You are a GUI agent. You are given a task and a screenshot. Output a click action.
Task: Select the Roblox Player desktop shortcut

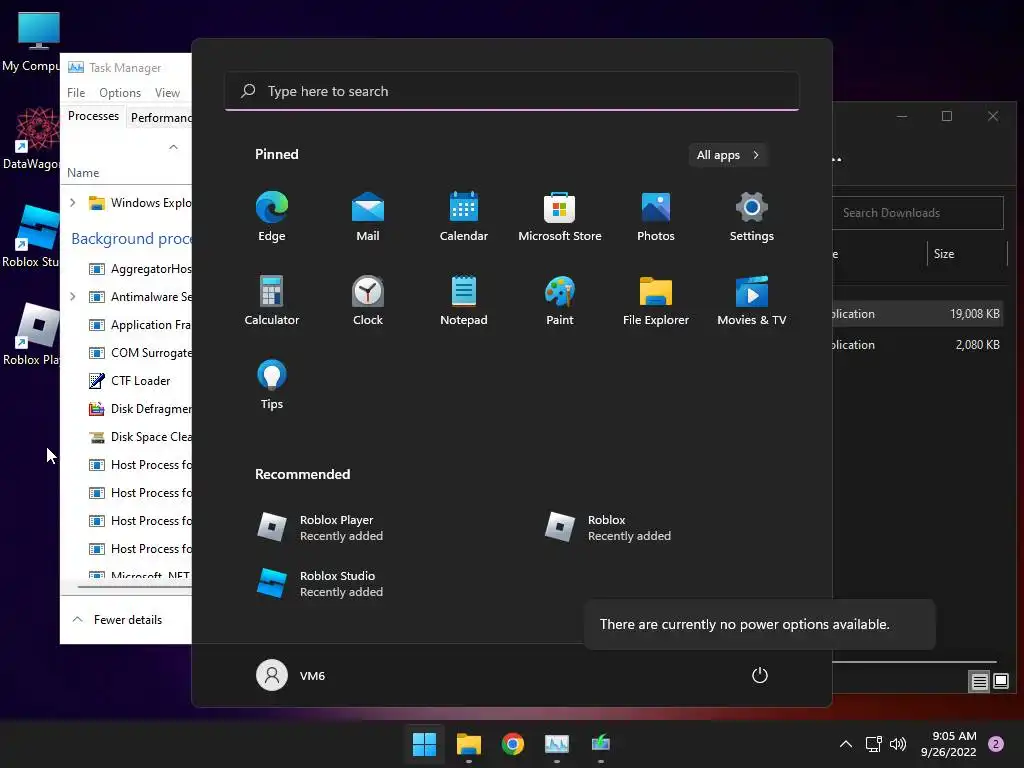[31, 334]
